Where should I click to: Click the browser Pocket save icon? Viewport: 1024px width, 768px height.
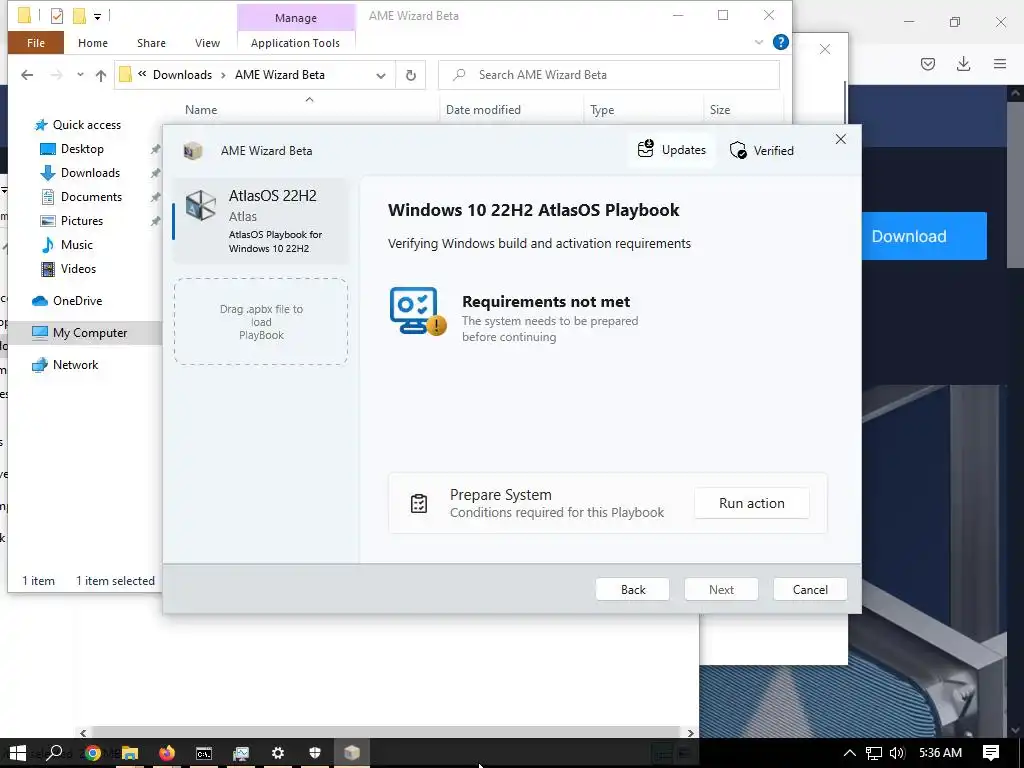tap(928, 64)
